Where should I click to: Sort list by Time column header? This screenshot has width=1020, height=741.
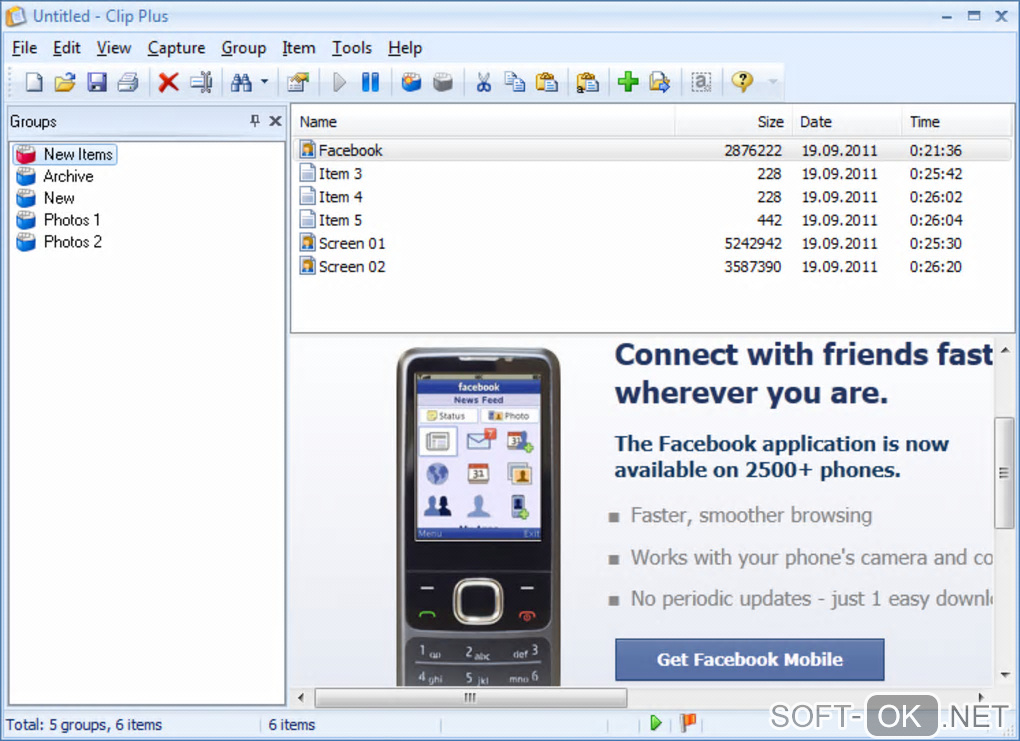click(x=957, y=122)
